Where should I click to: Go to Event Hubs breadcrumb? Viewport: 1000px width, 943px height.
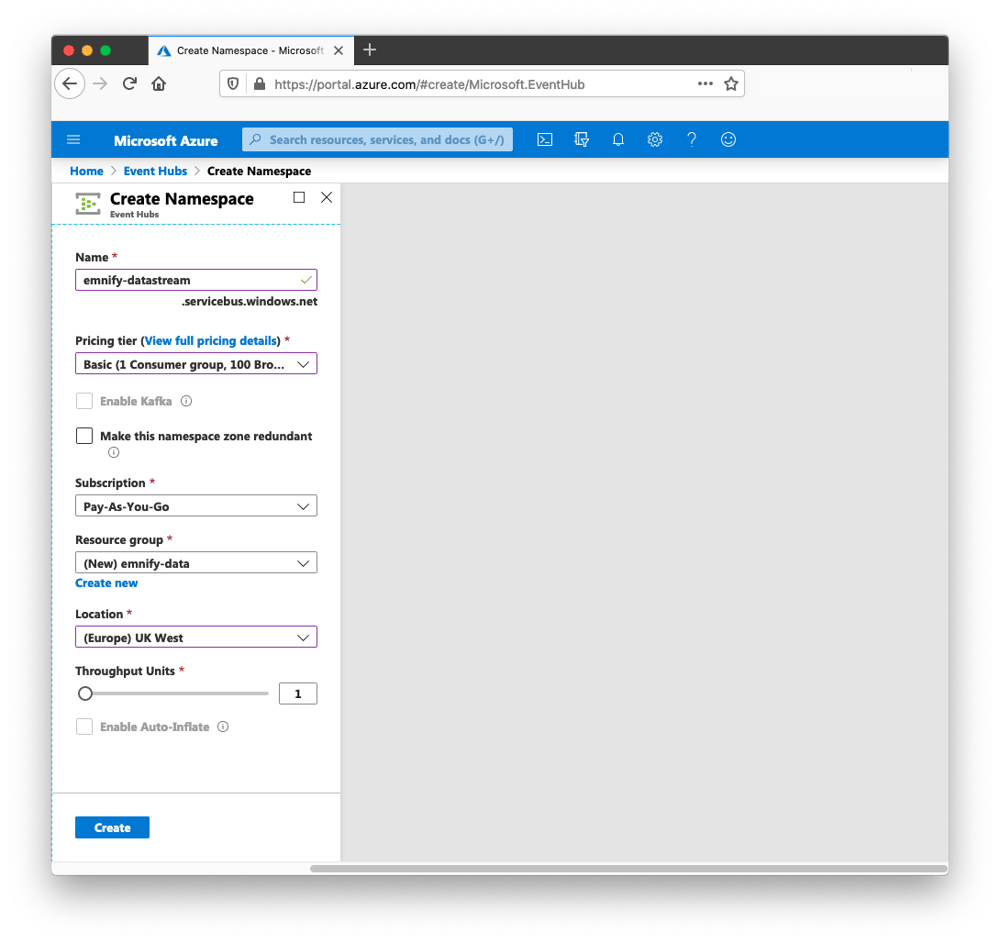(x=155, y=171)
